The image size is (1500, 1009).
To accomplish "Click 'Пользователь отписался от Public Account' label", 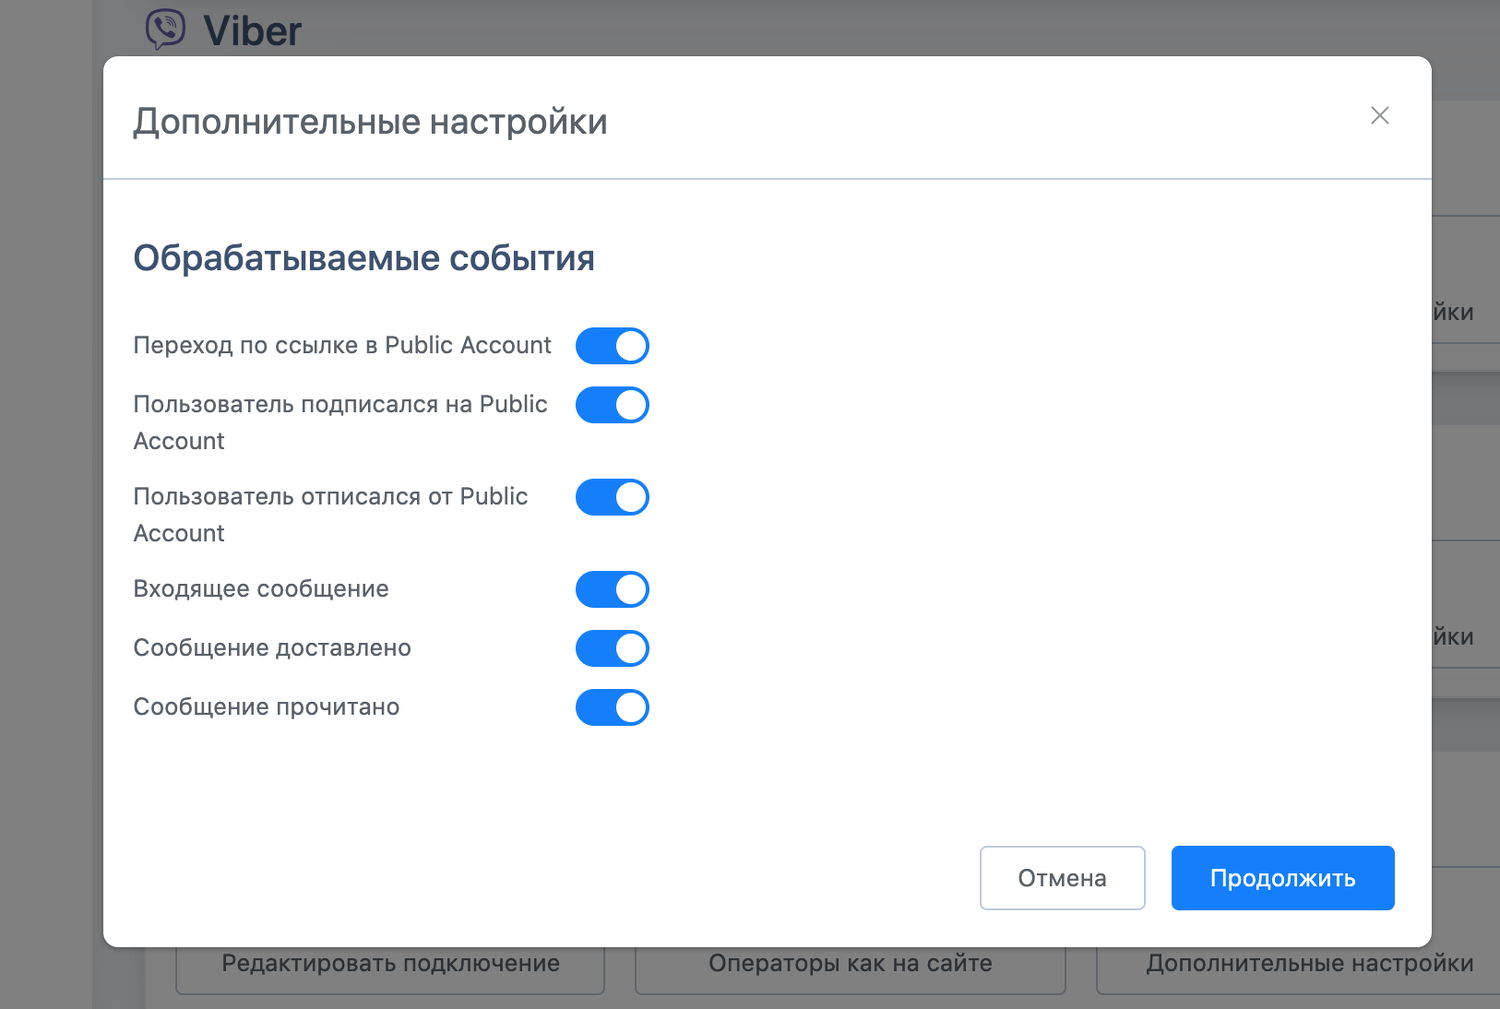I will tap(330, 514).
